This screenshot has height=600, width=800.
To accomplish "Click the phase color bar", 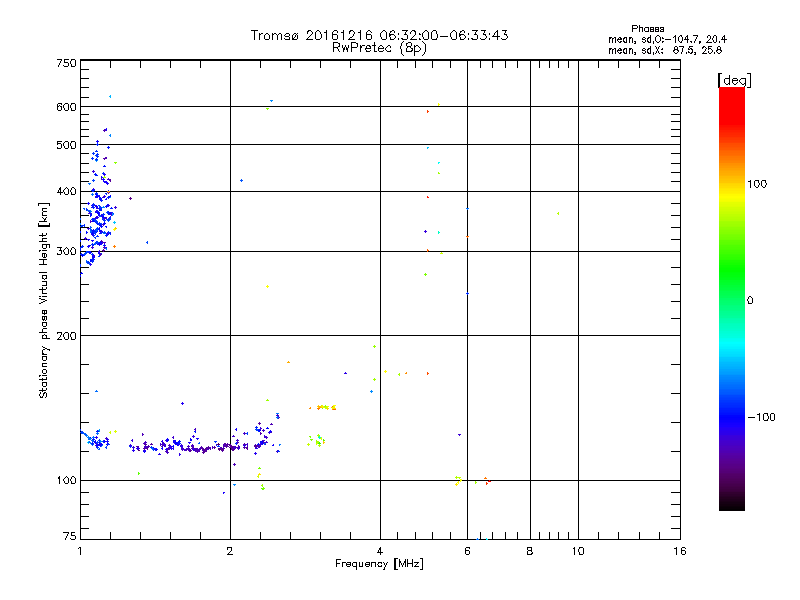I will [732, 298].
